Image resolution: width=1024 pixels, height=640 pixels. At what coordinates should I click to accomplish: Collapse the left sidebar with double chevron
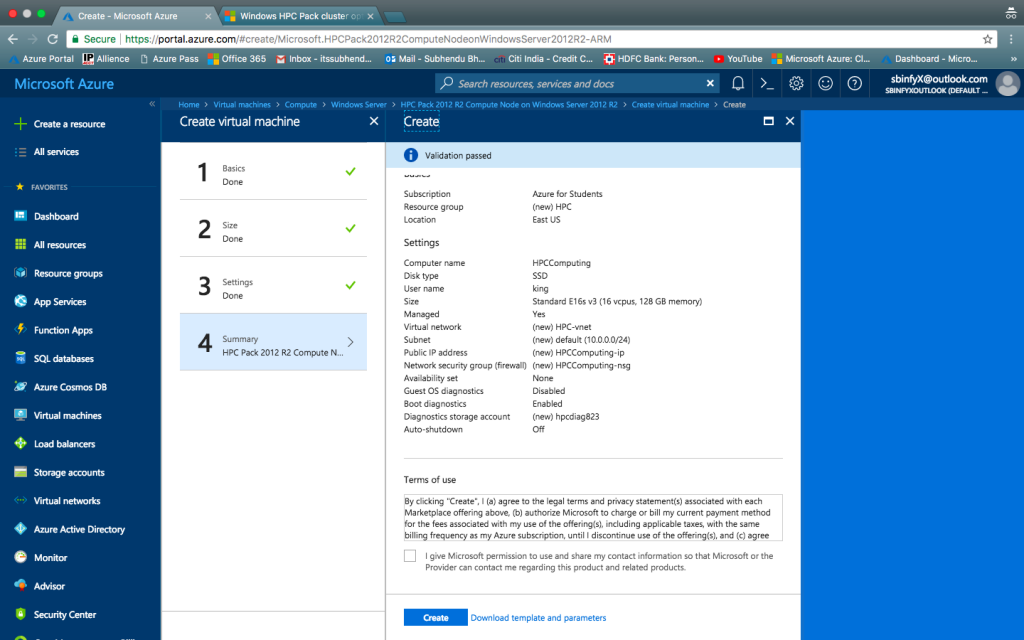tap(152, 104)
